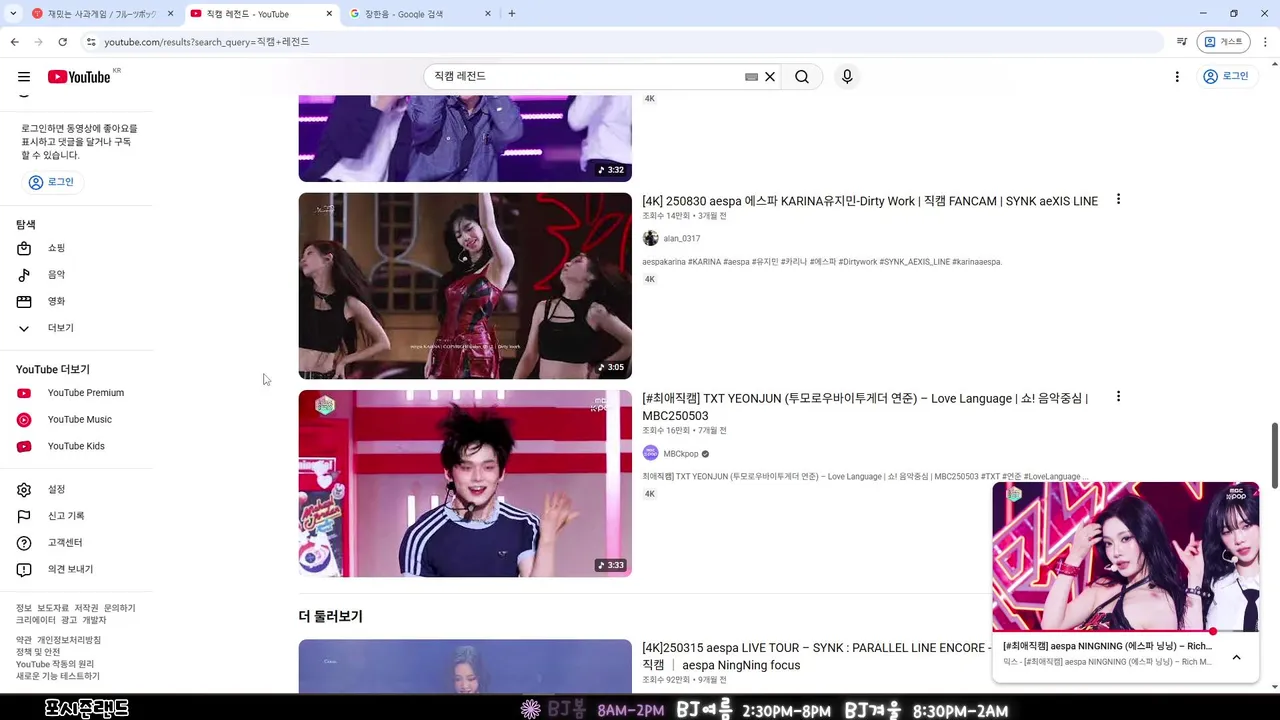Clear the search query with X

(770, 77)
